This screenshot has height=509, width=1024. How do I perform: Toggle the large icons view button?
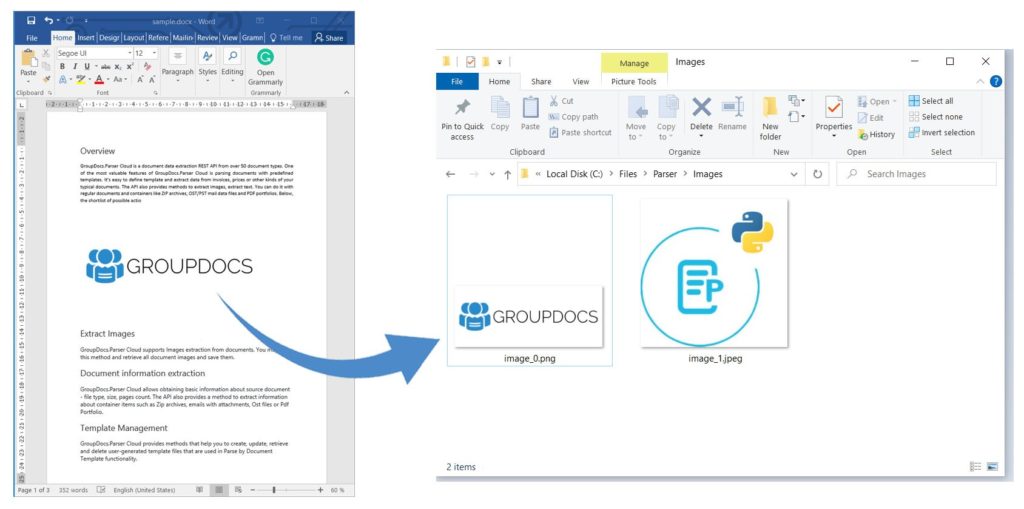pyautogui.click(x=992, y=467)
